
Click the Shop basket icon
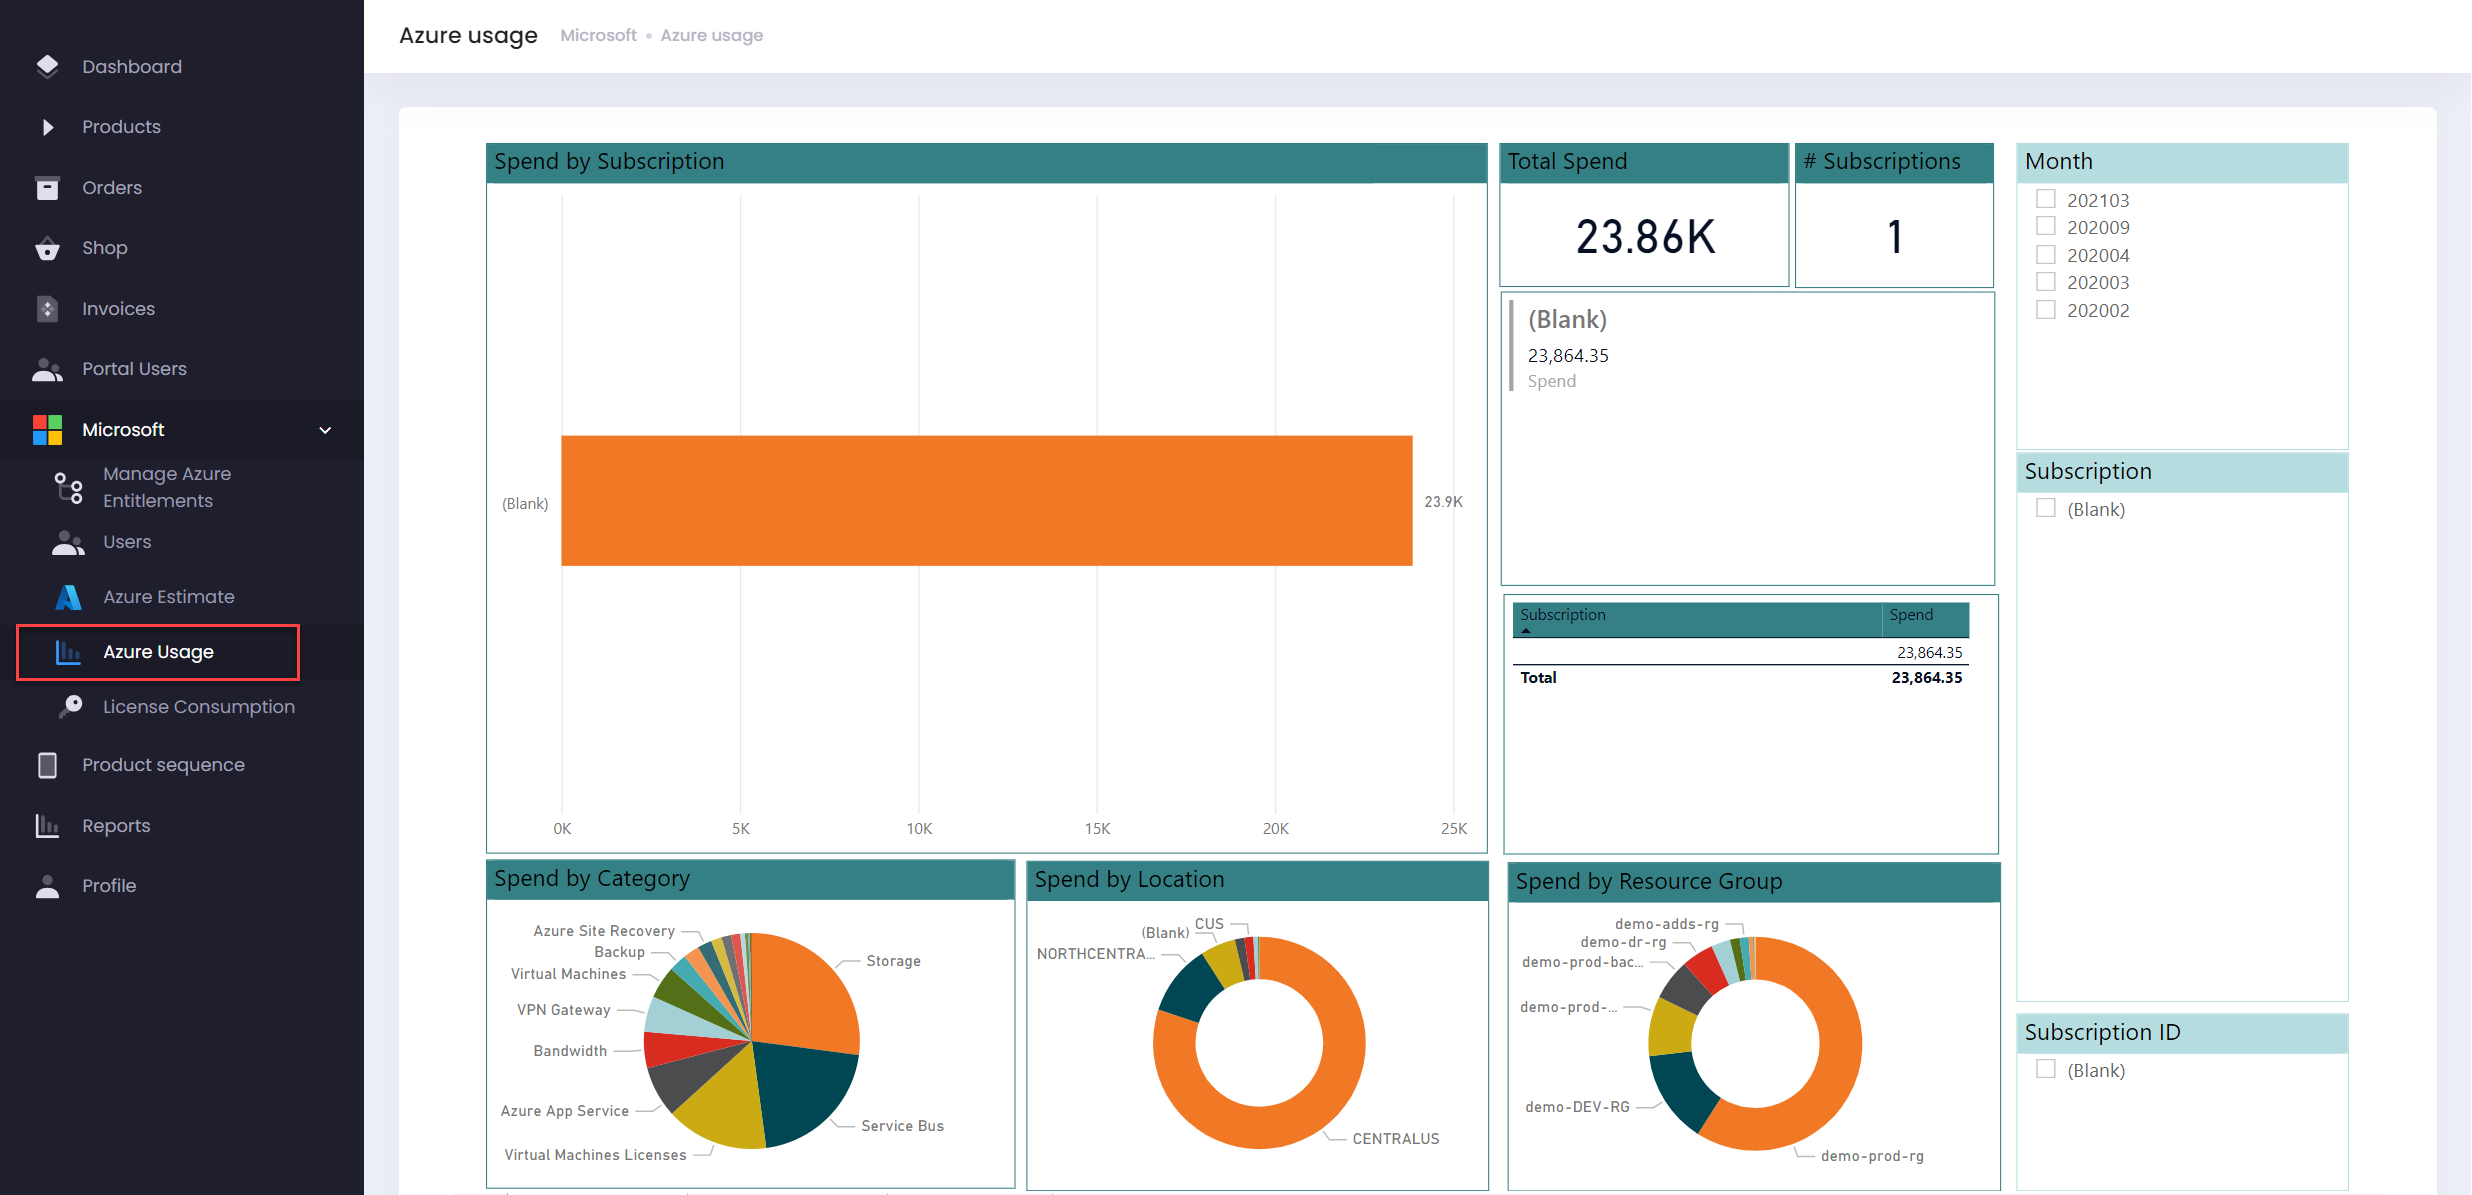click(47, 248)
